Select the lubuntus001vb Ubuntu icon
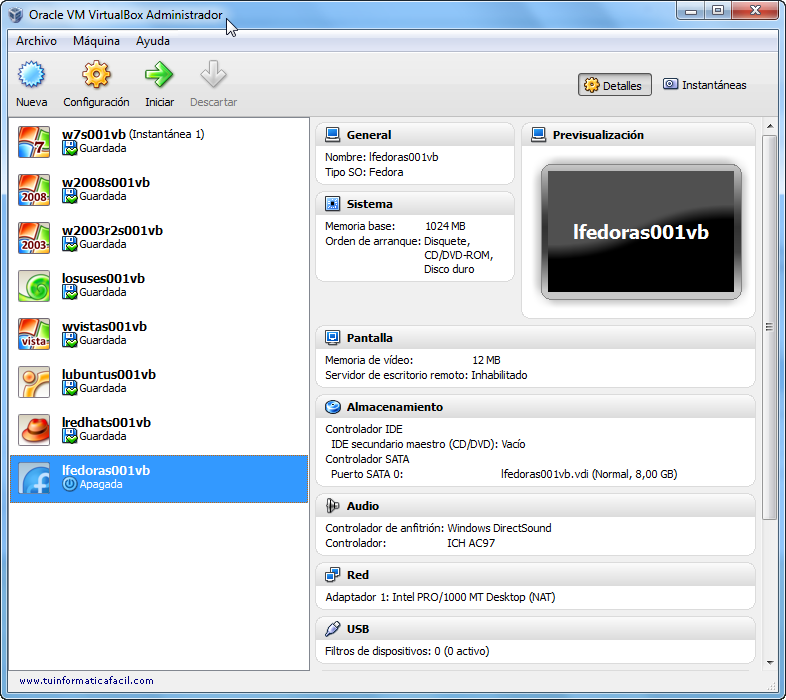 pyautogui.click(x=34, y=382)
